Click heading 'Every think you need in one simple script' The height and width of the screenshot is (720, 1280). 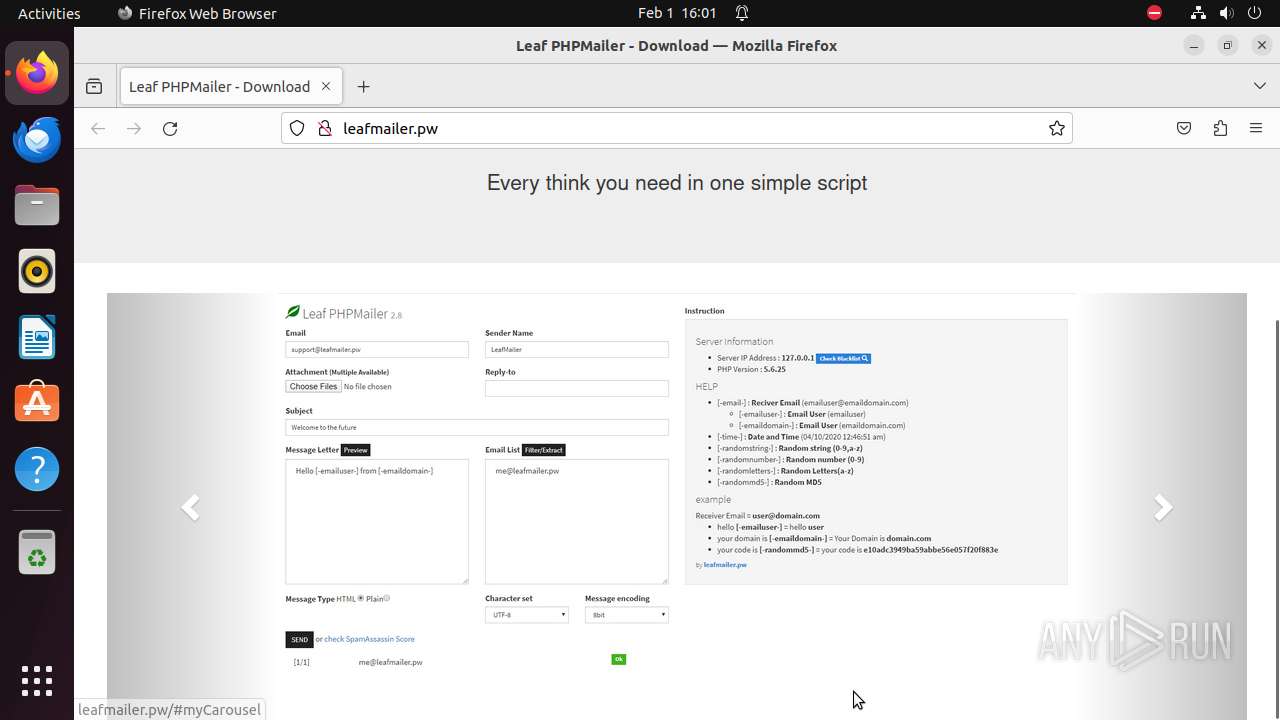(677, 183)
